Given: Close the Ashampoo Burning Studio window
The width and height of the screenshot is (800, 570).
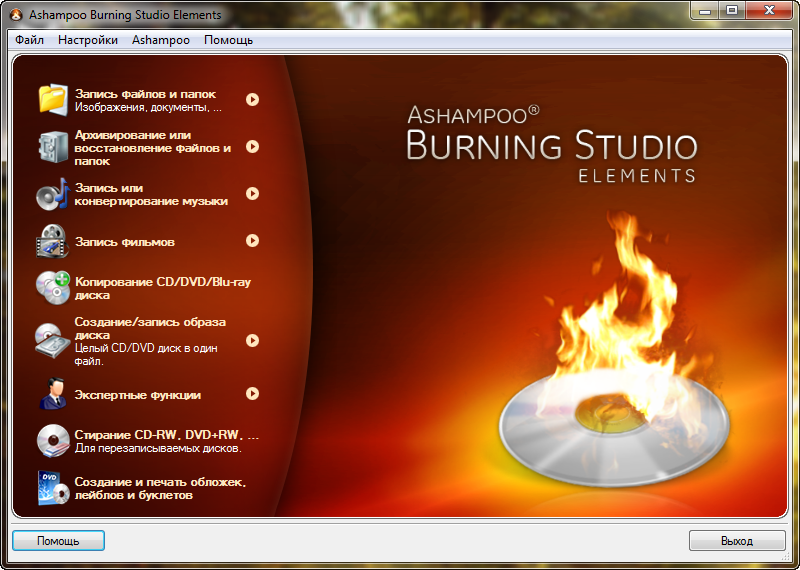Looking at the screenshot, I should point(769,10).
